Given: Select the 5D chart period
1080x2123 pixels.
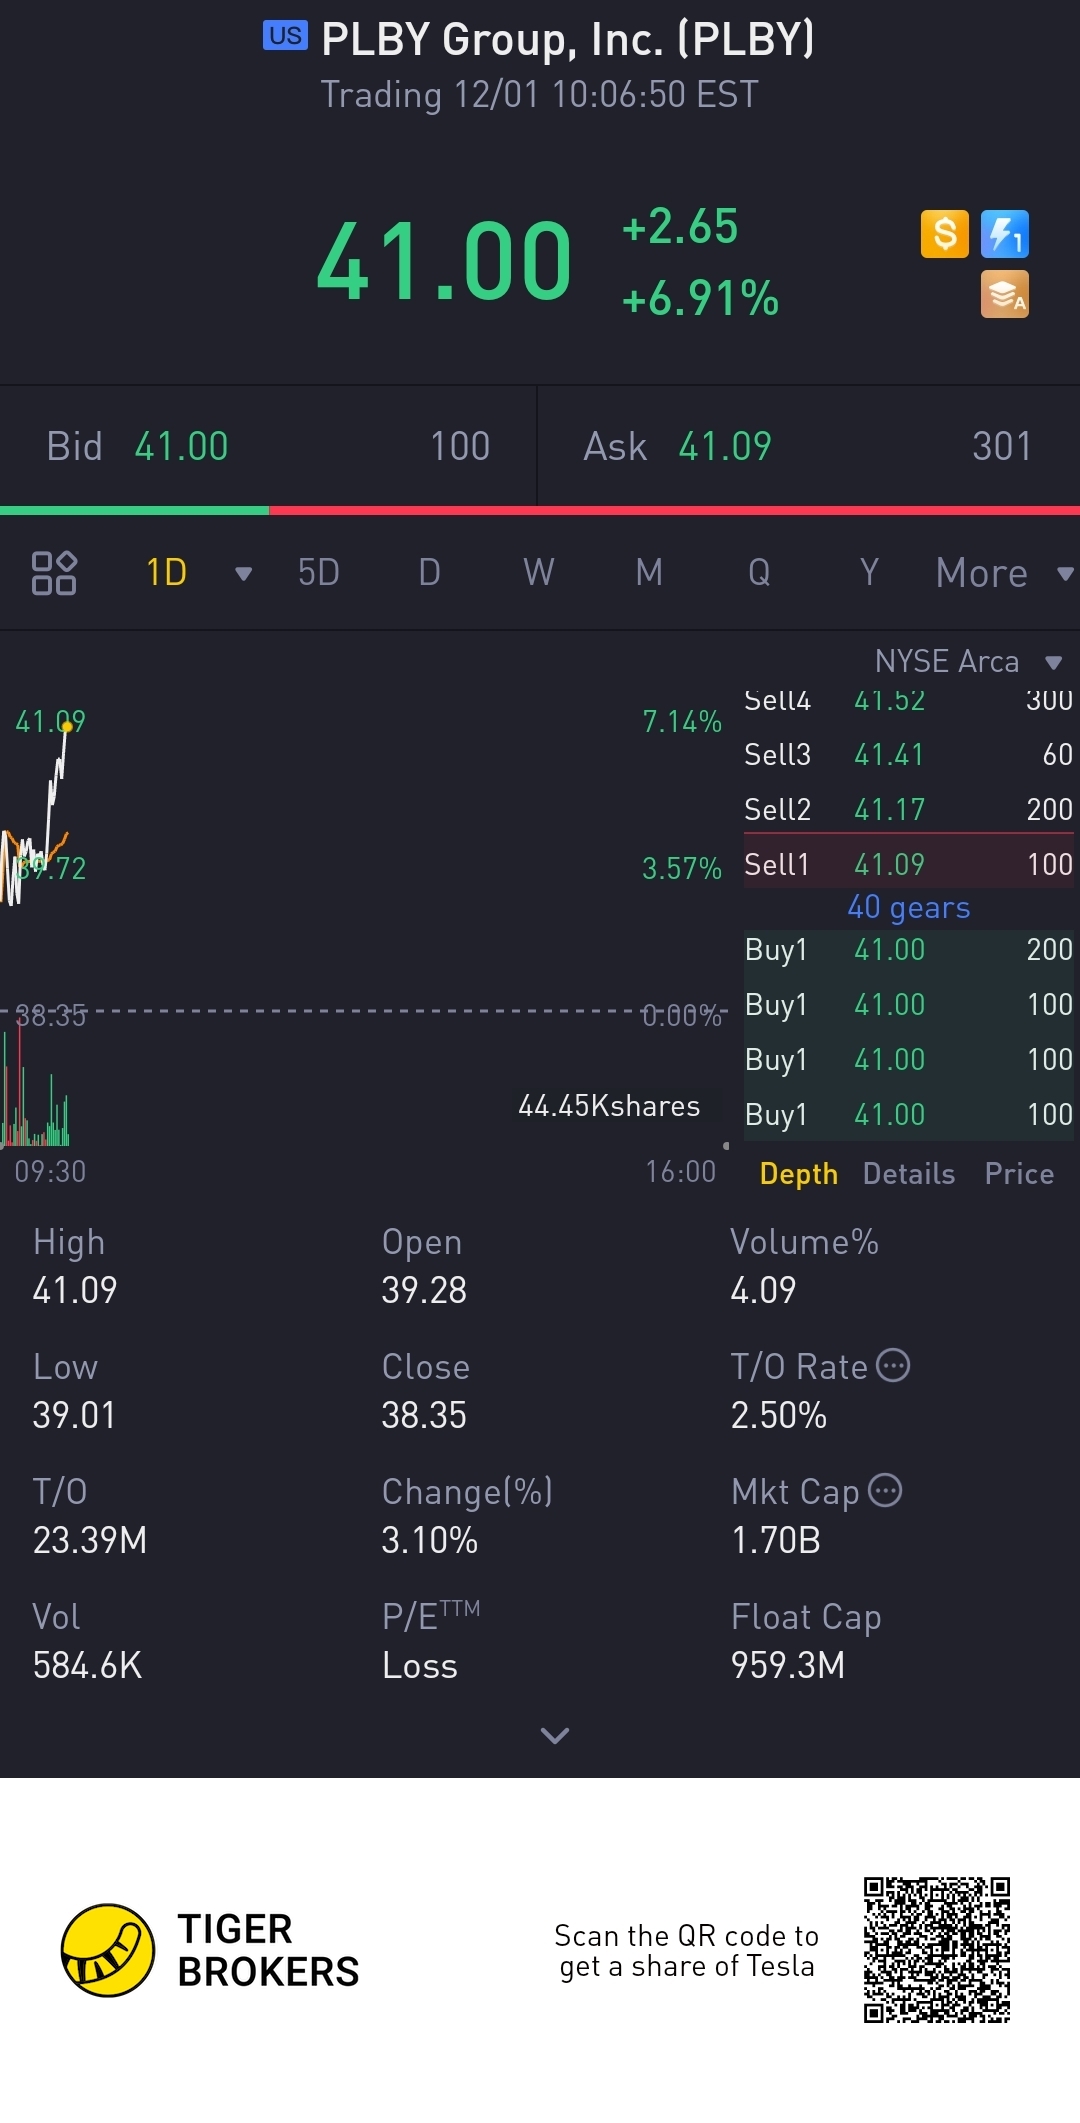Looking at the screenshot, I should click(318, 573).
